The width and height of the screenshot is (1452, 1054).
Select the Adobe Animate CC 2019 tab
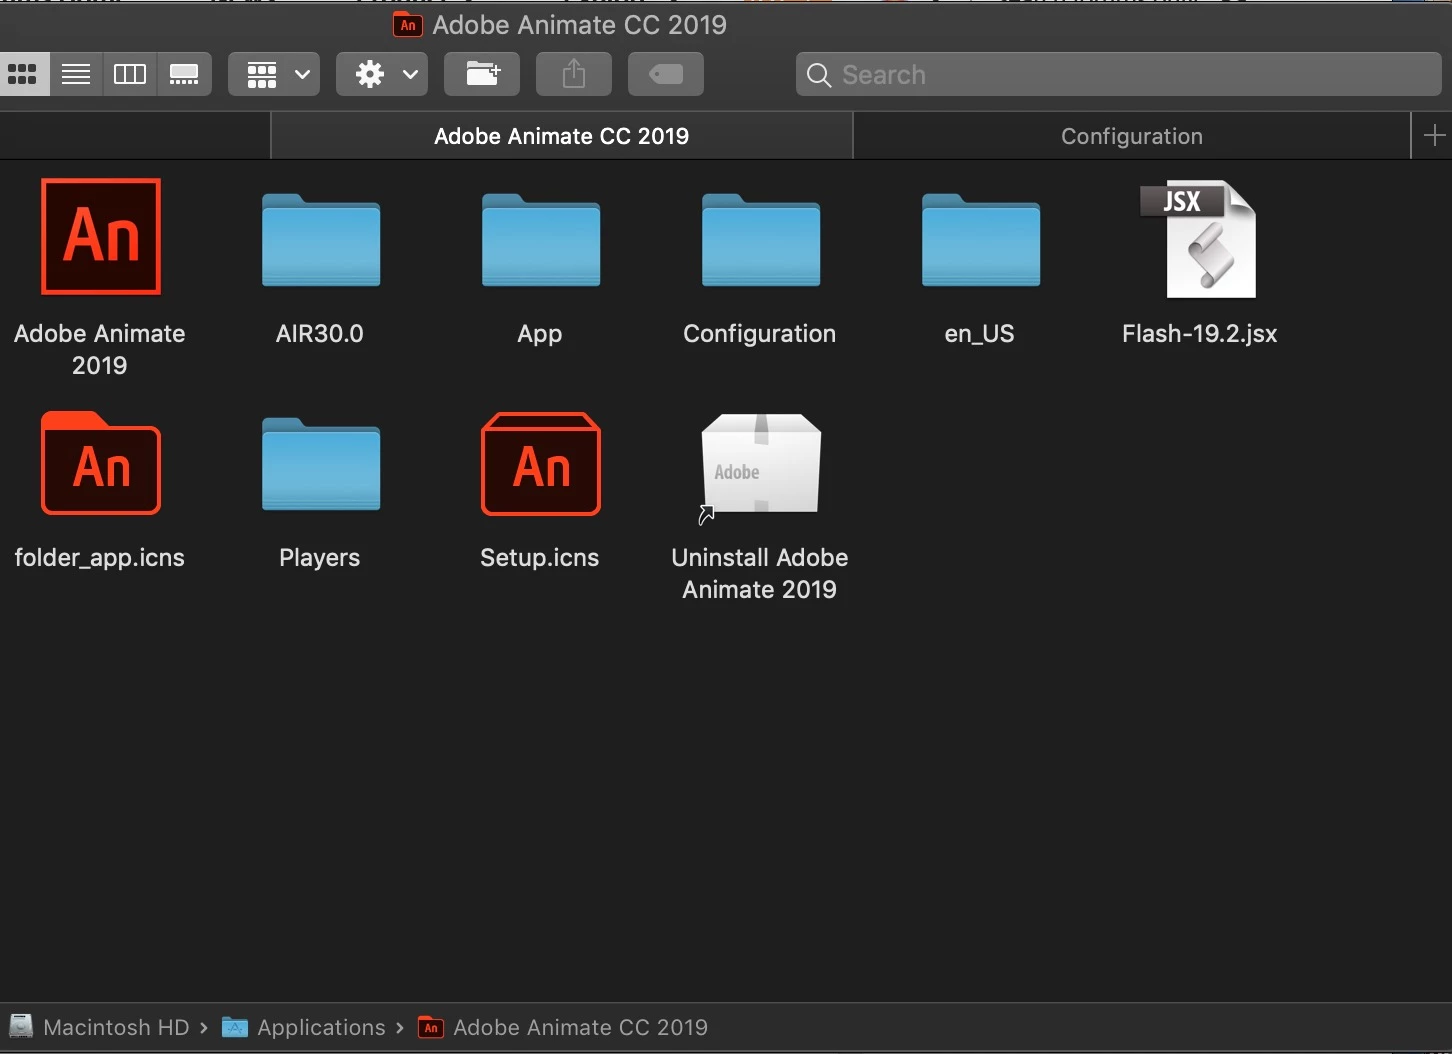tap(561, 136)
